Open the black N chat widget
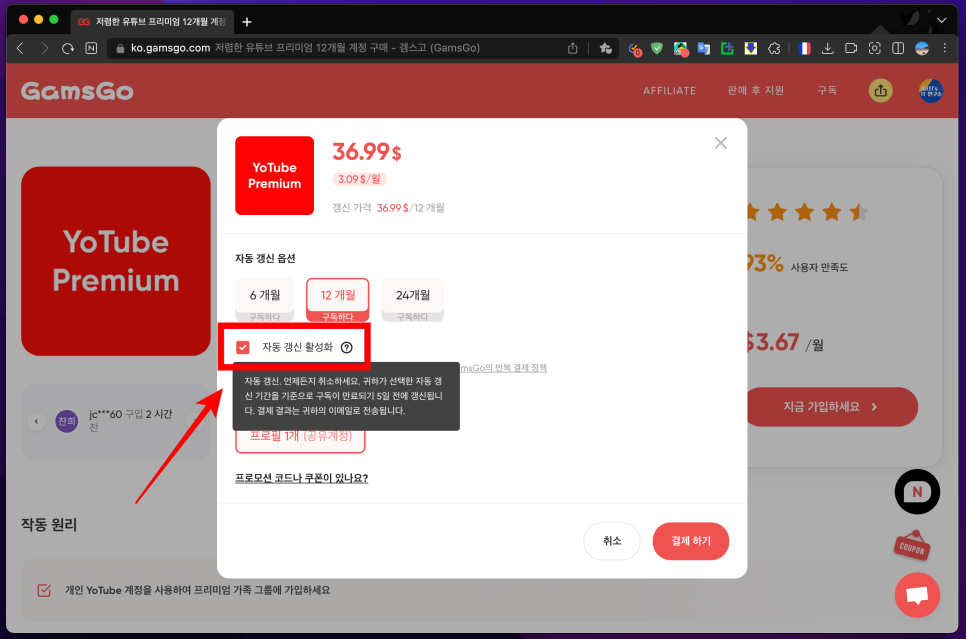The width and height of the screenshot is (966, 639). [x=917, y=492]
